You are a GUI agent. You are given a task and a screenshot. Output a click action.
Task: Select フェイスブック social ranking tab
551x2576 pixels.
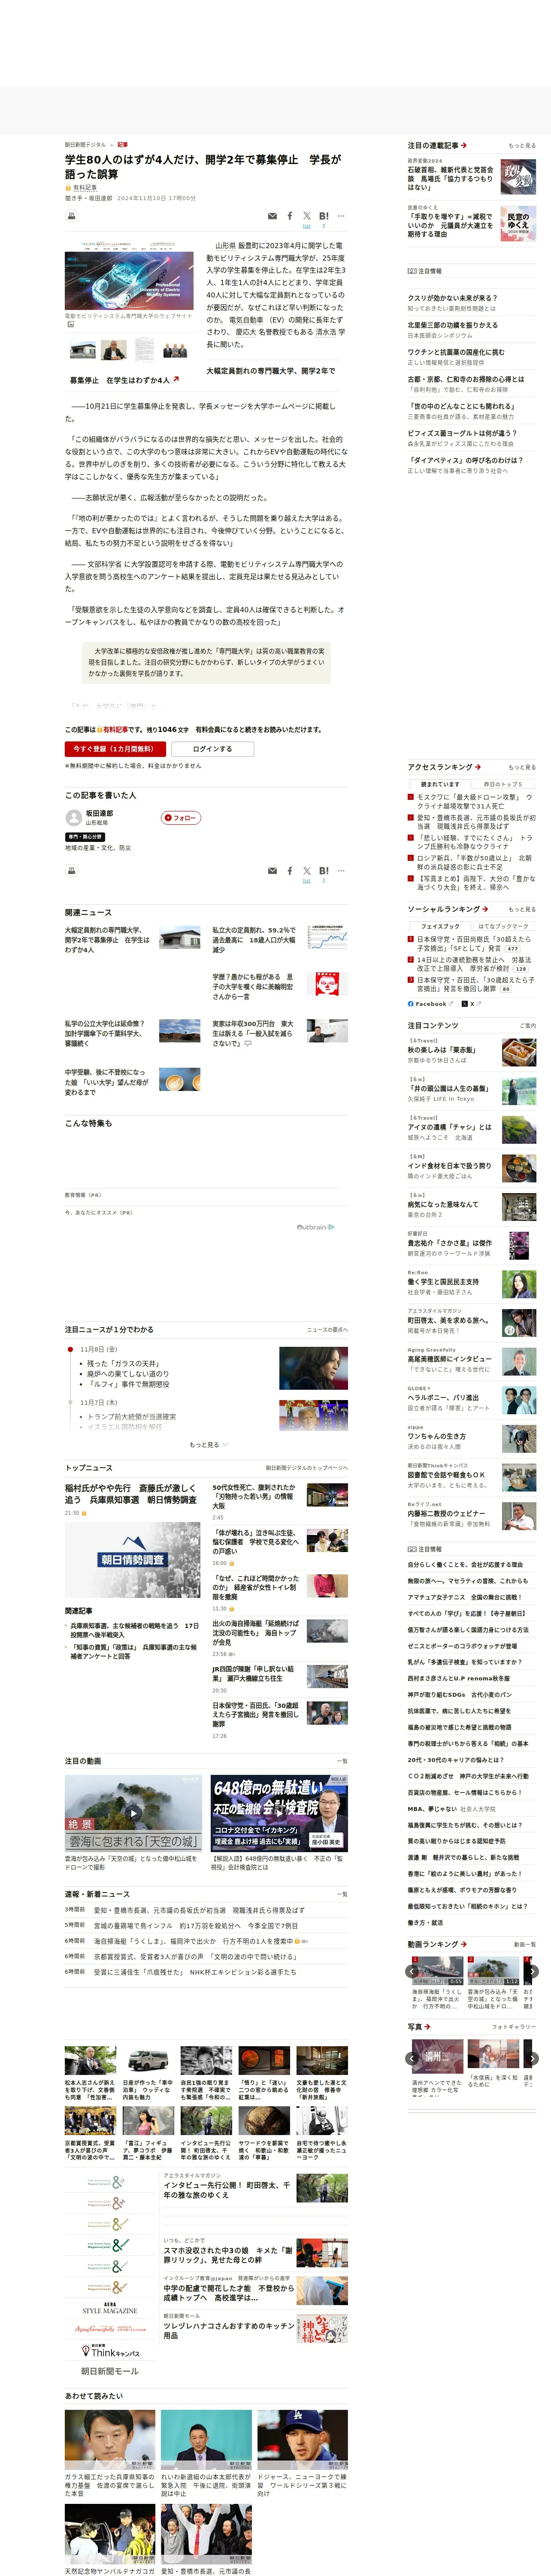coord(440,926)
